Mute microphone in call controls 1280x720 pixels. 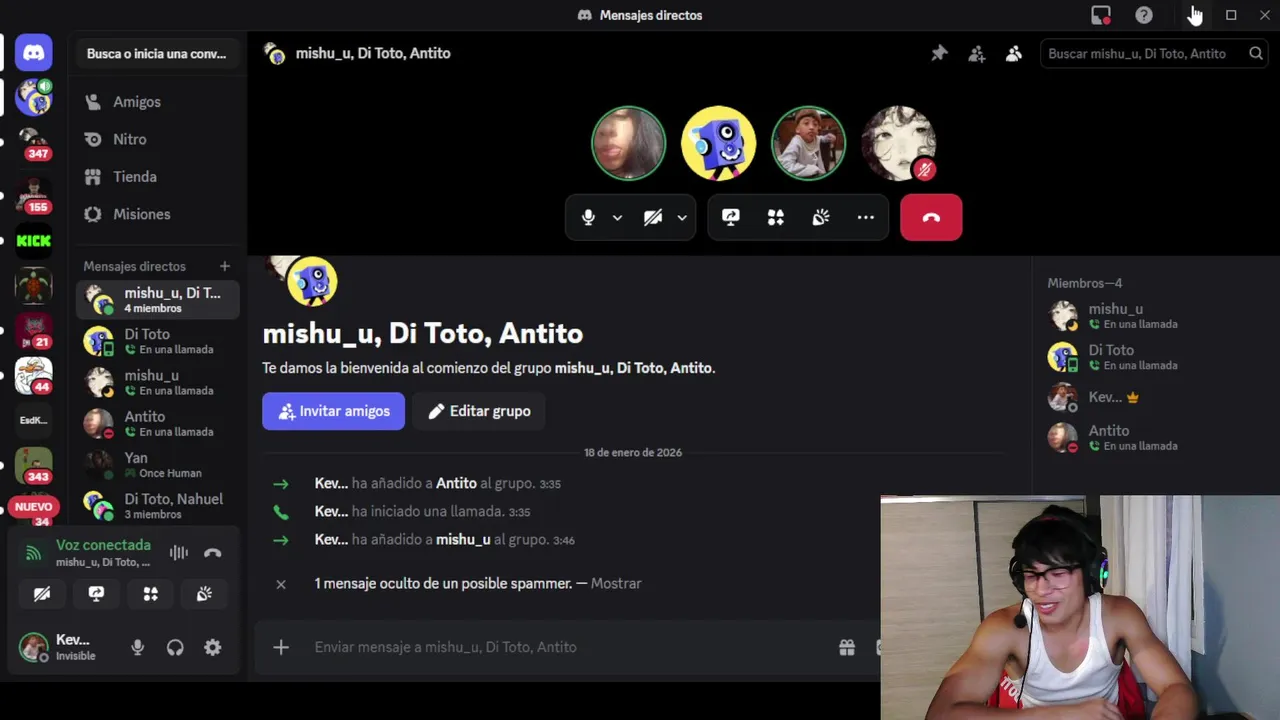click(x=588, y=217)
